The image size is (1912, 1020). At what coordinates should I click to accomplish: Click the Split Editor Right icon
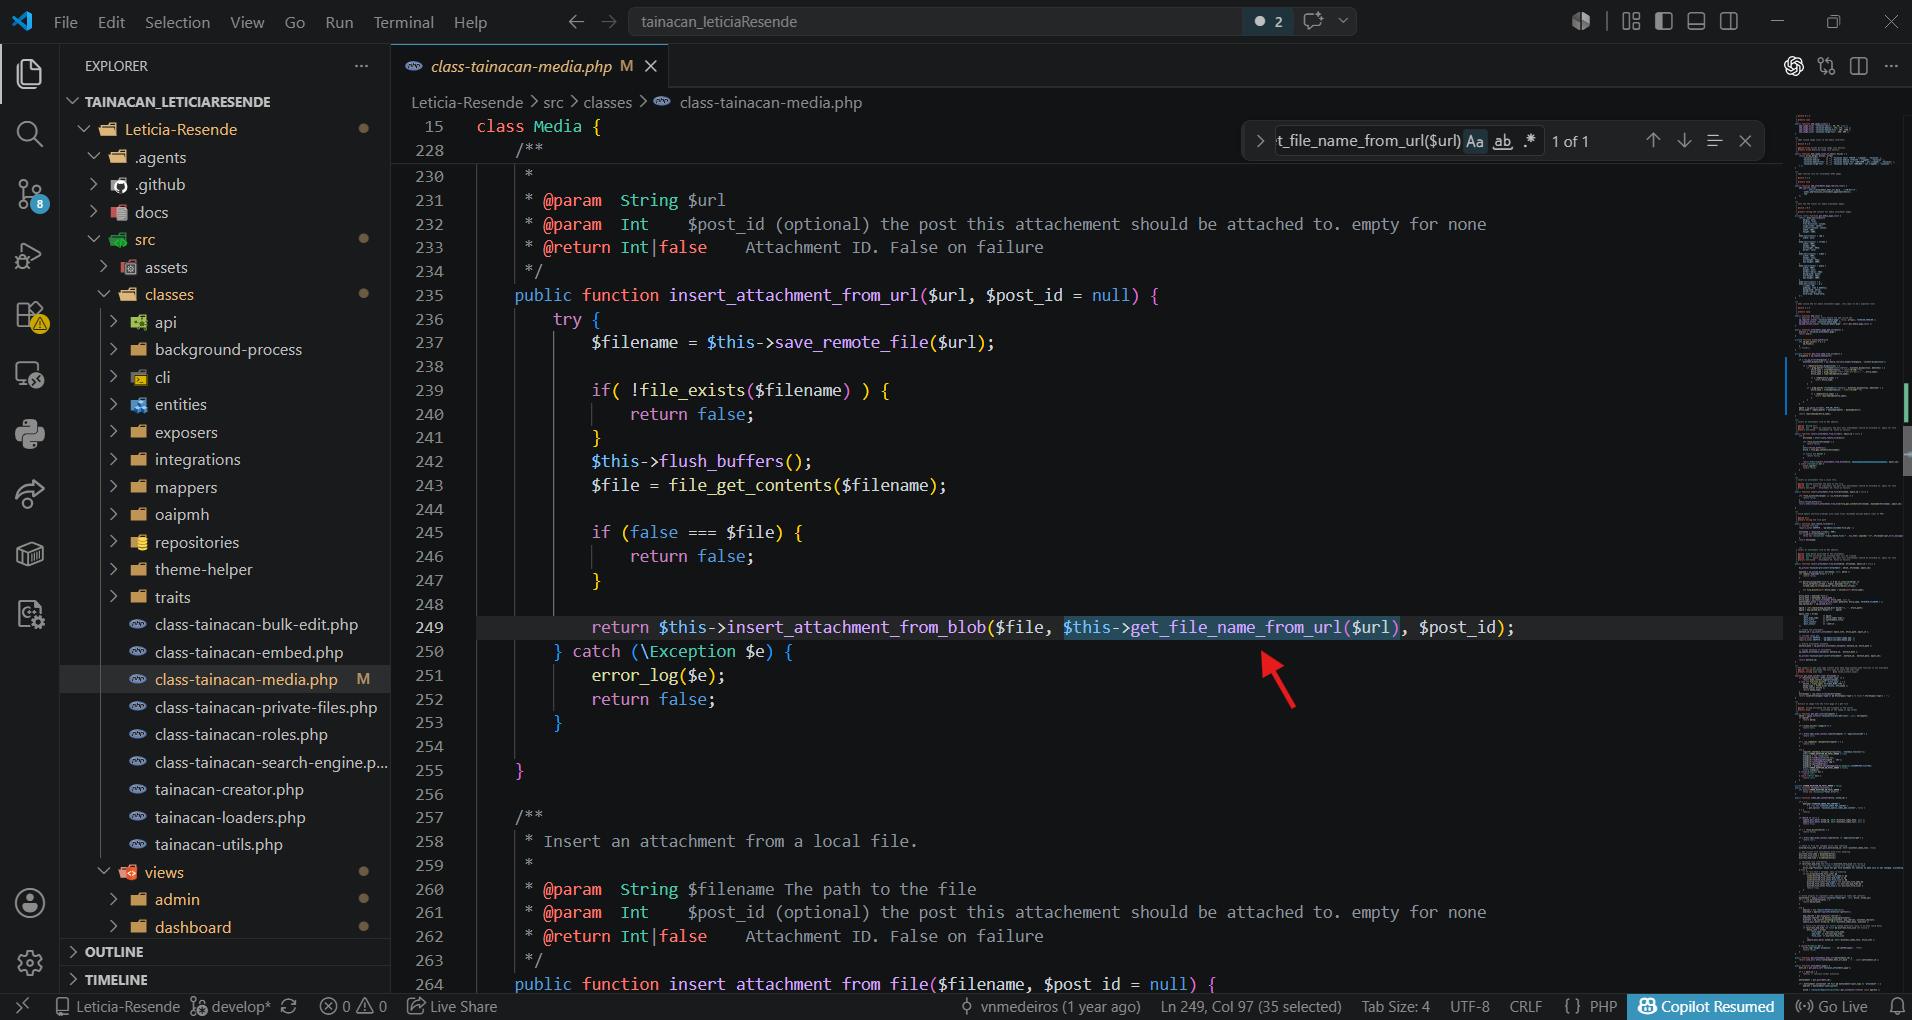coord(1859,66)
